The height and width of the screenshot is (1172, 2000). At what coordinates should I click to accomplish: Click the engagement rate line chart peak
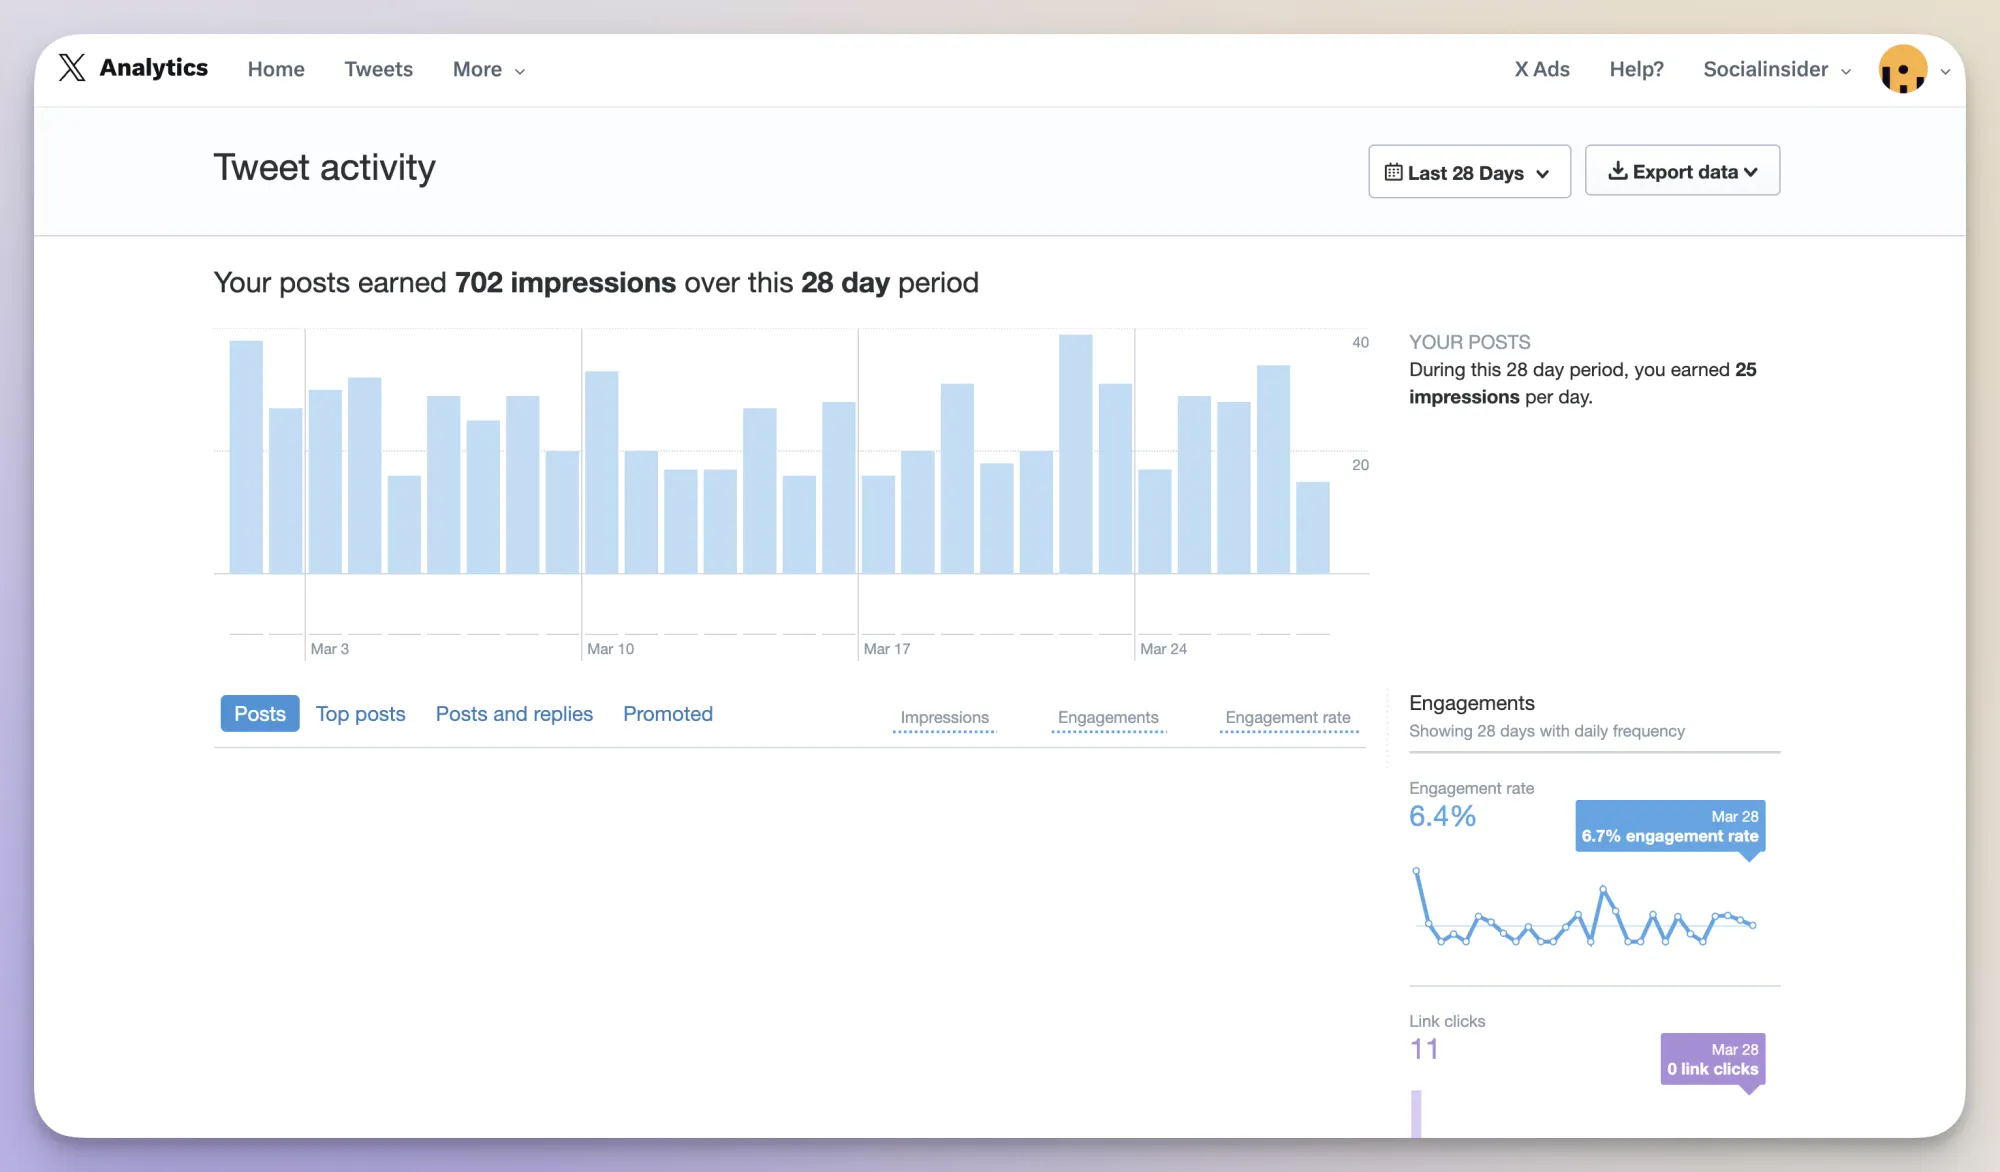tap(1416, 871)
